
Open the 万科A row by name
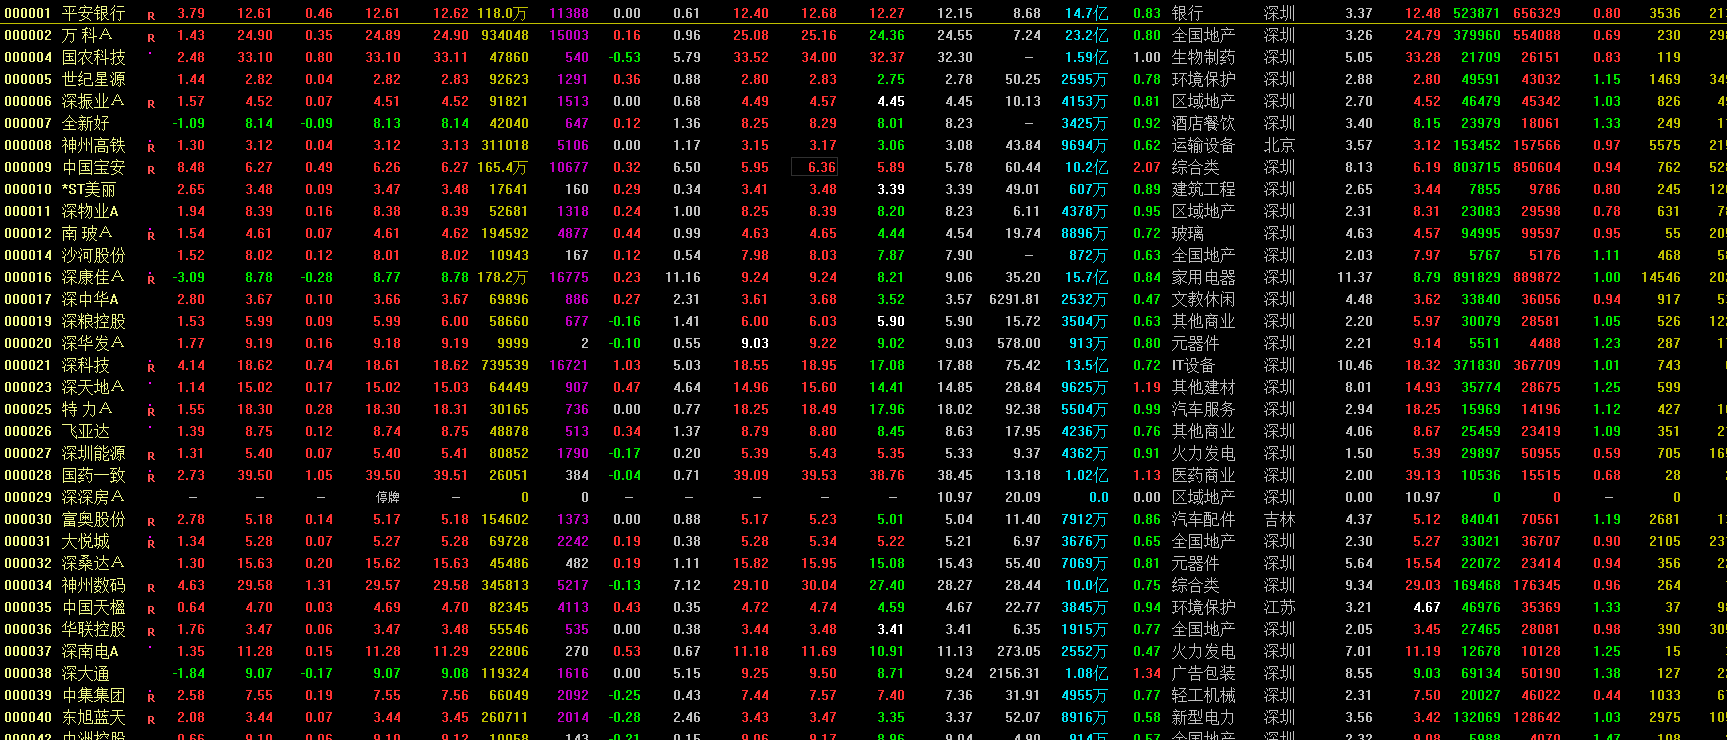coord(87,35)
